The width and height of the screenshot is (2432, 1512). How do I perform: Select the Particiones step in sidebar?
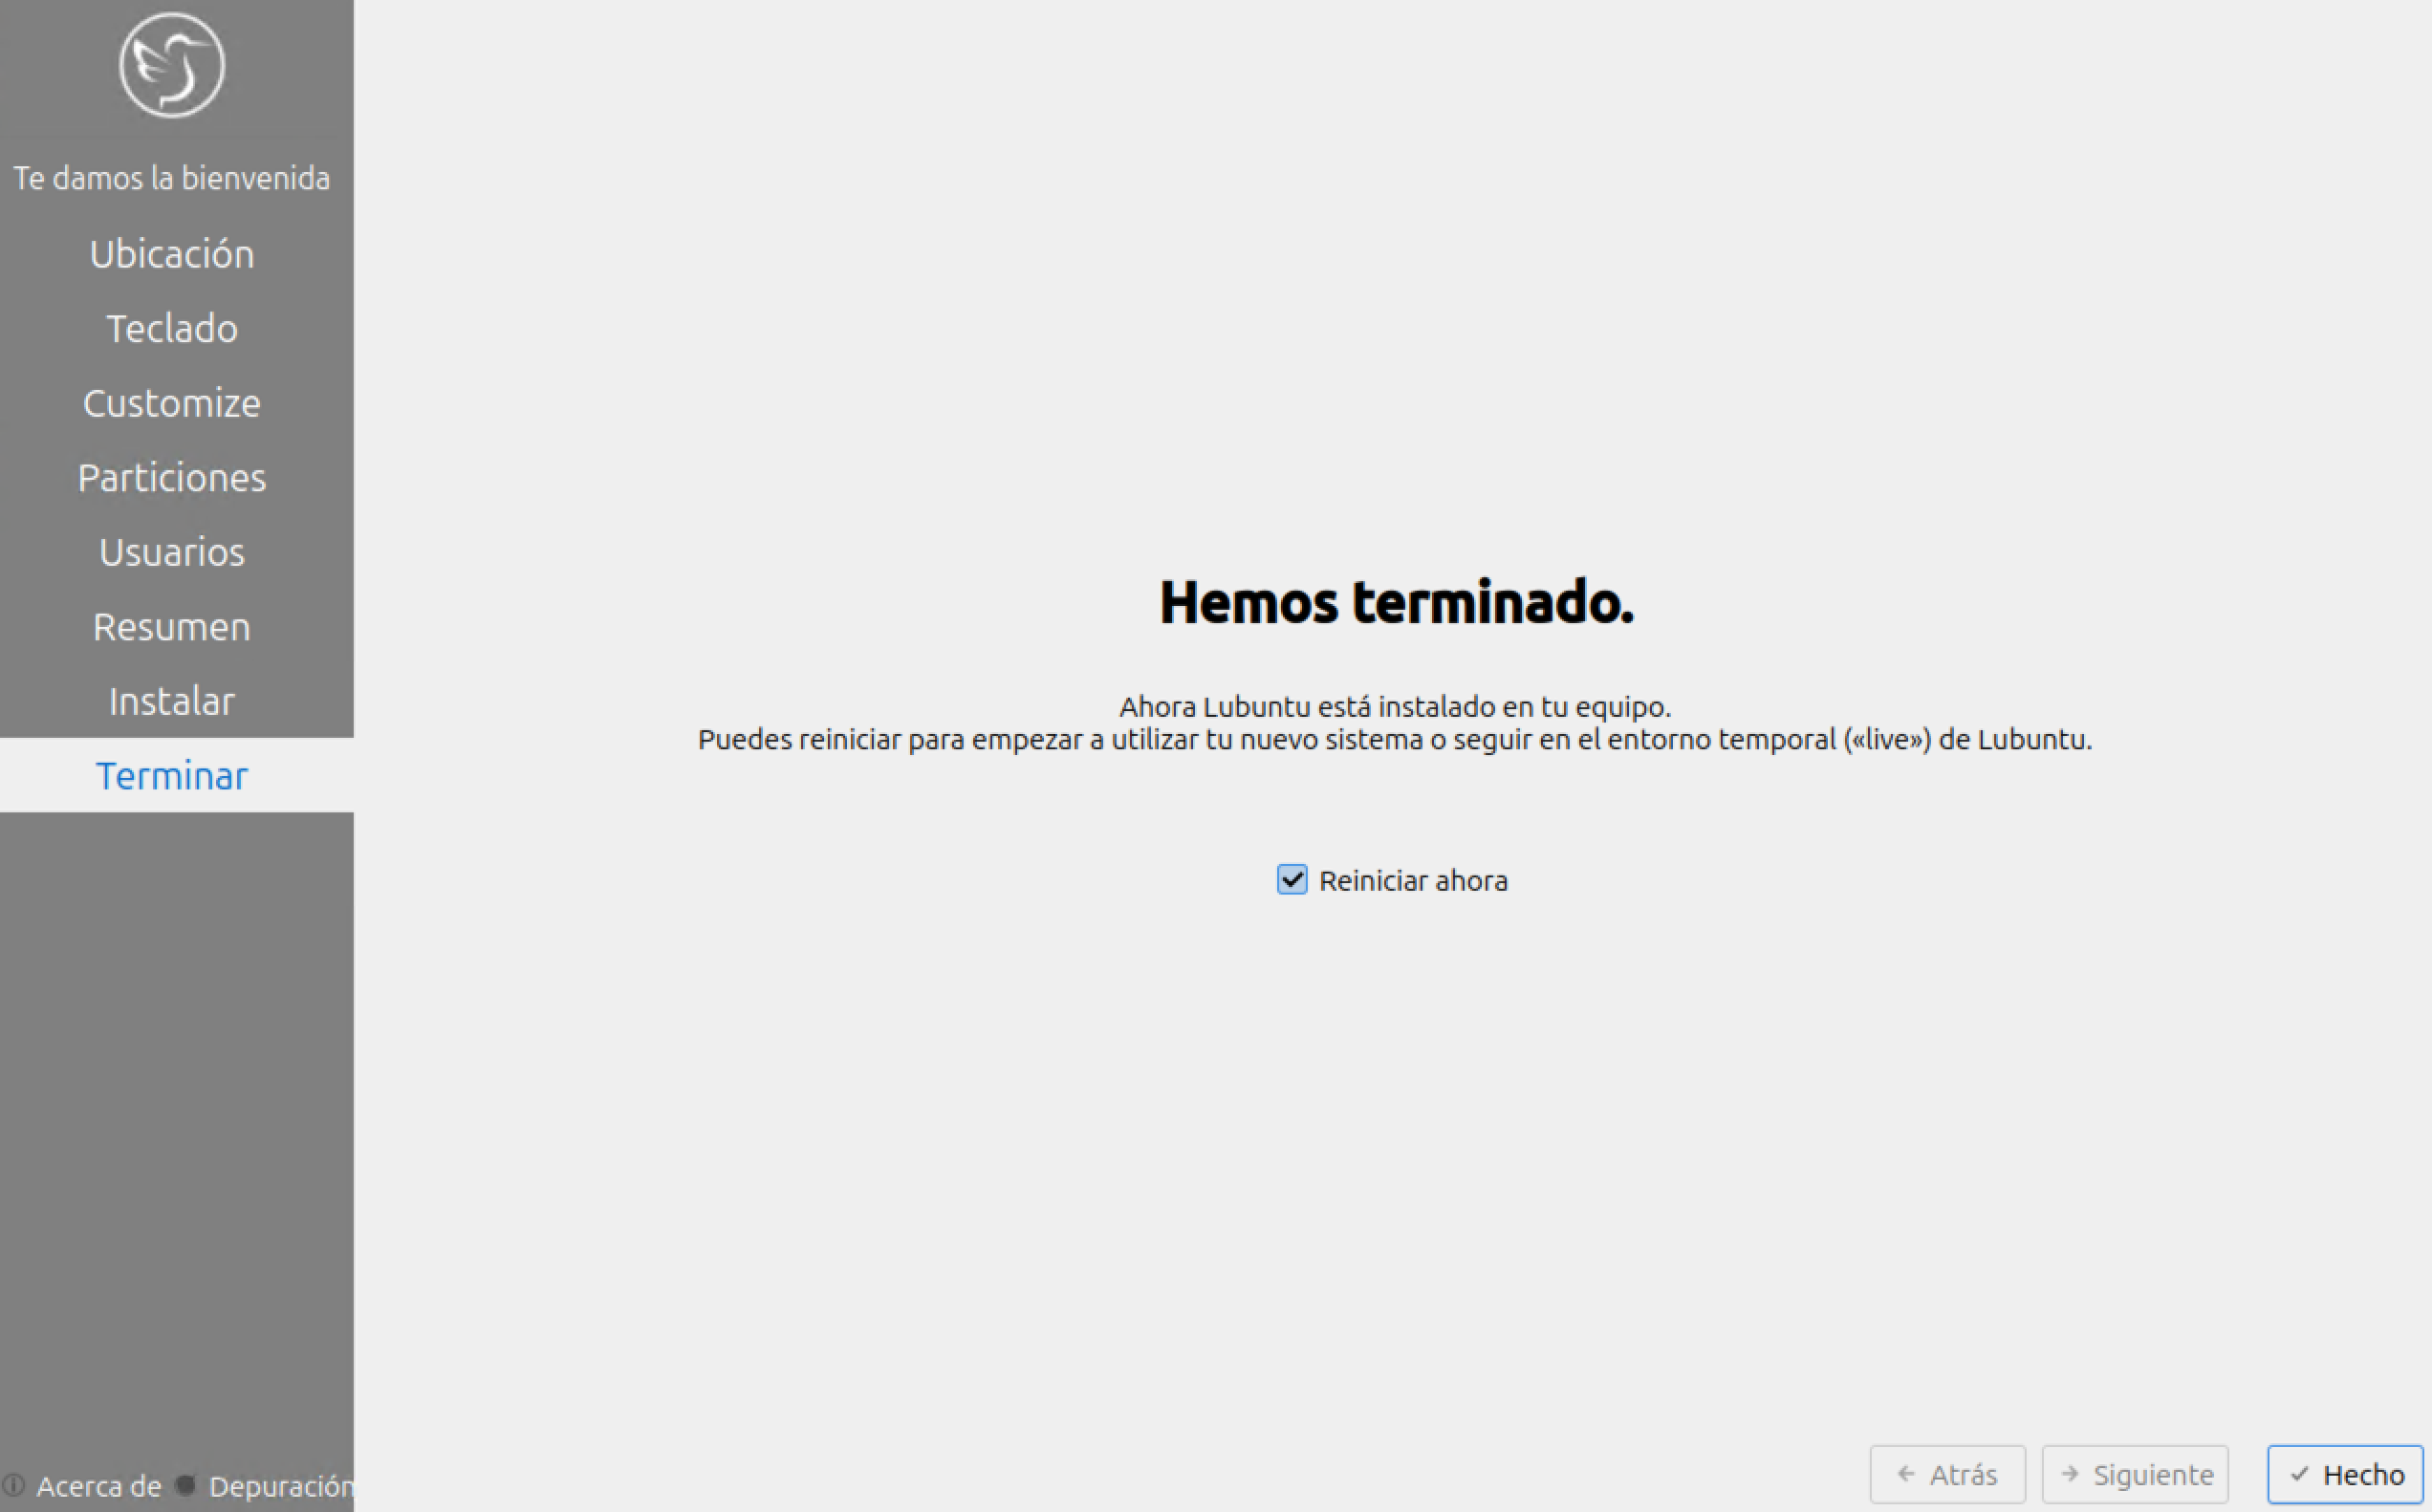point(172,478)
